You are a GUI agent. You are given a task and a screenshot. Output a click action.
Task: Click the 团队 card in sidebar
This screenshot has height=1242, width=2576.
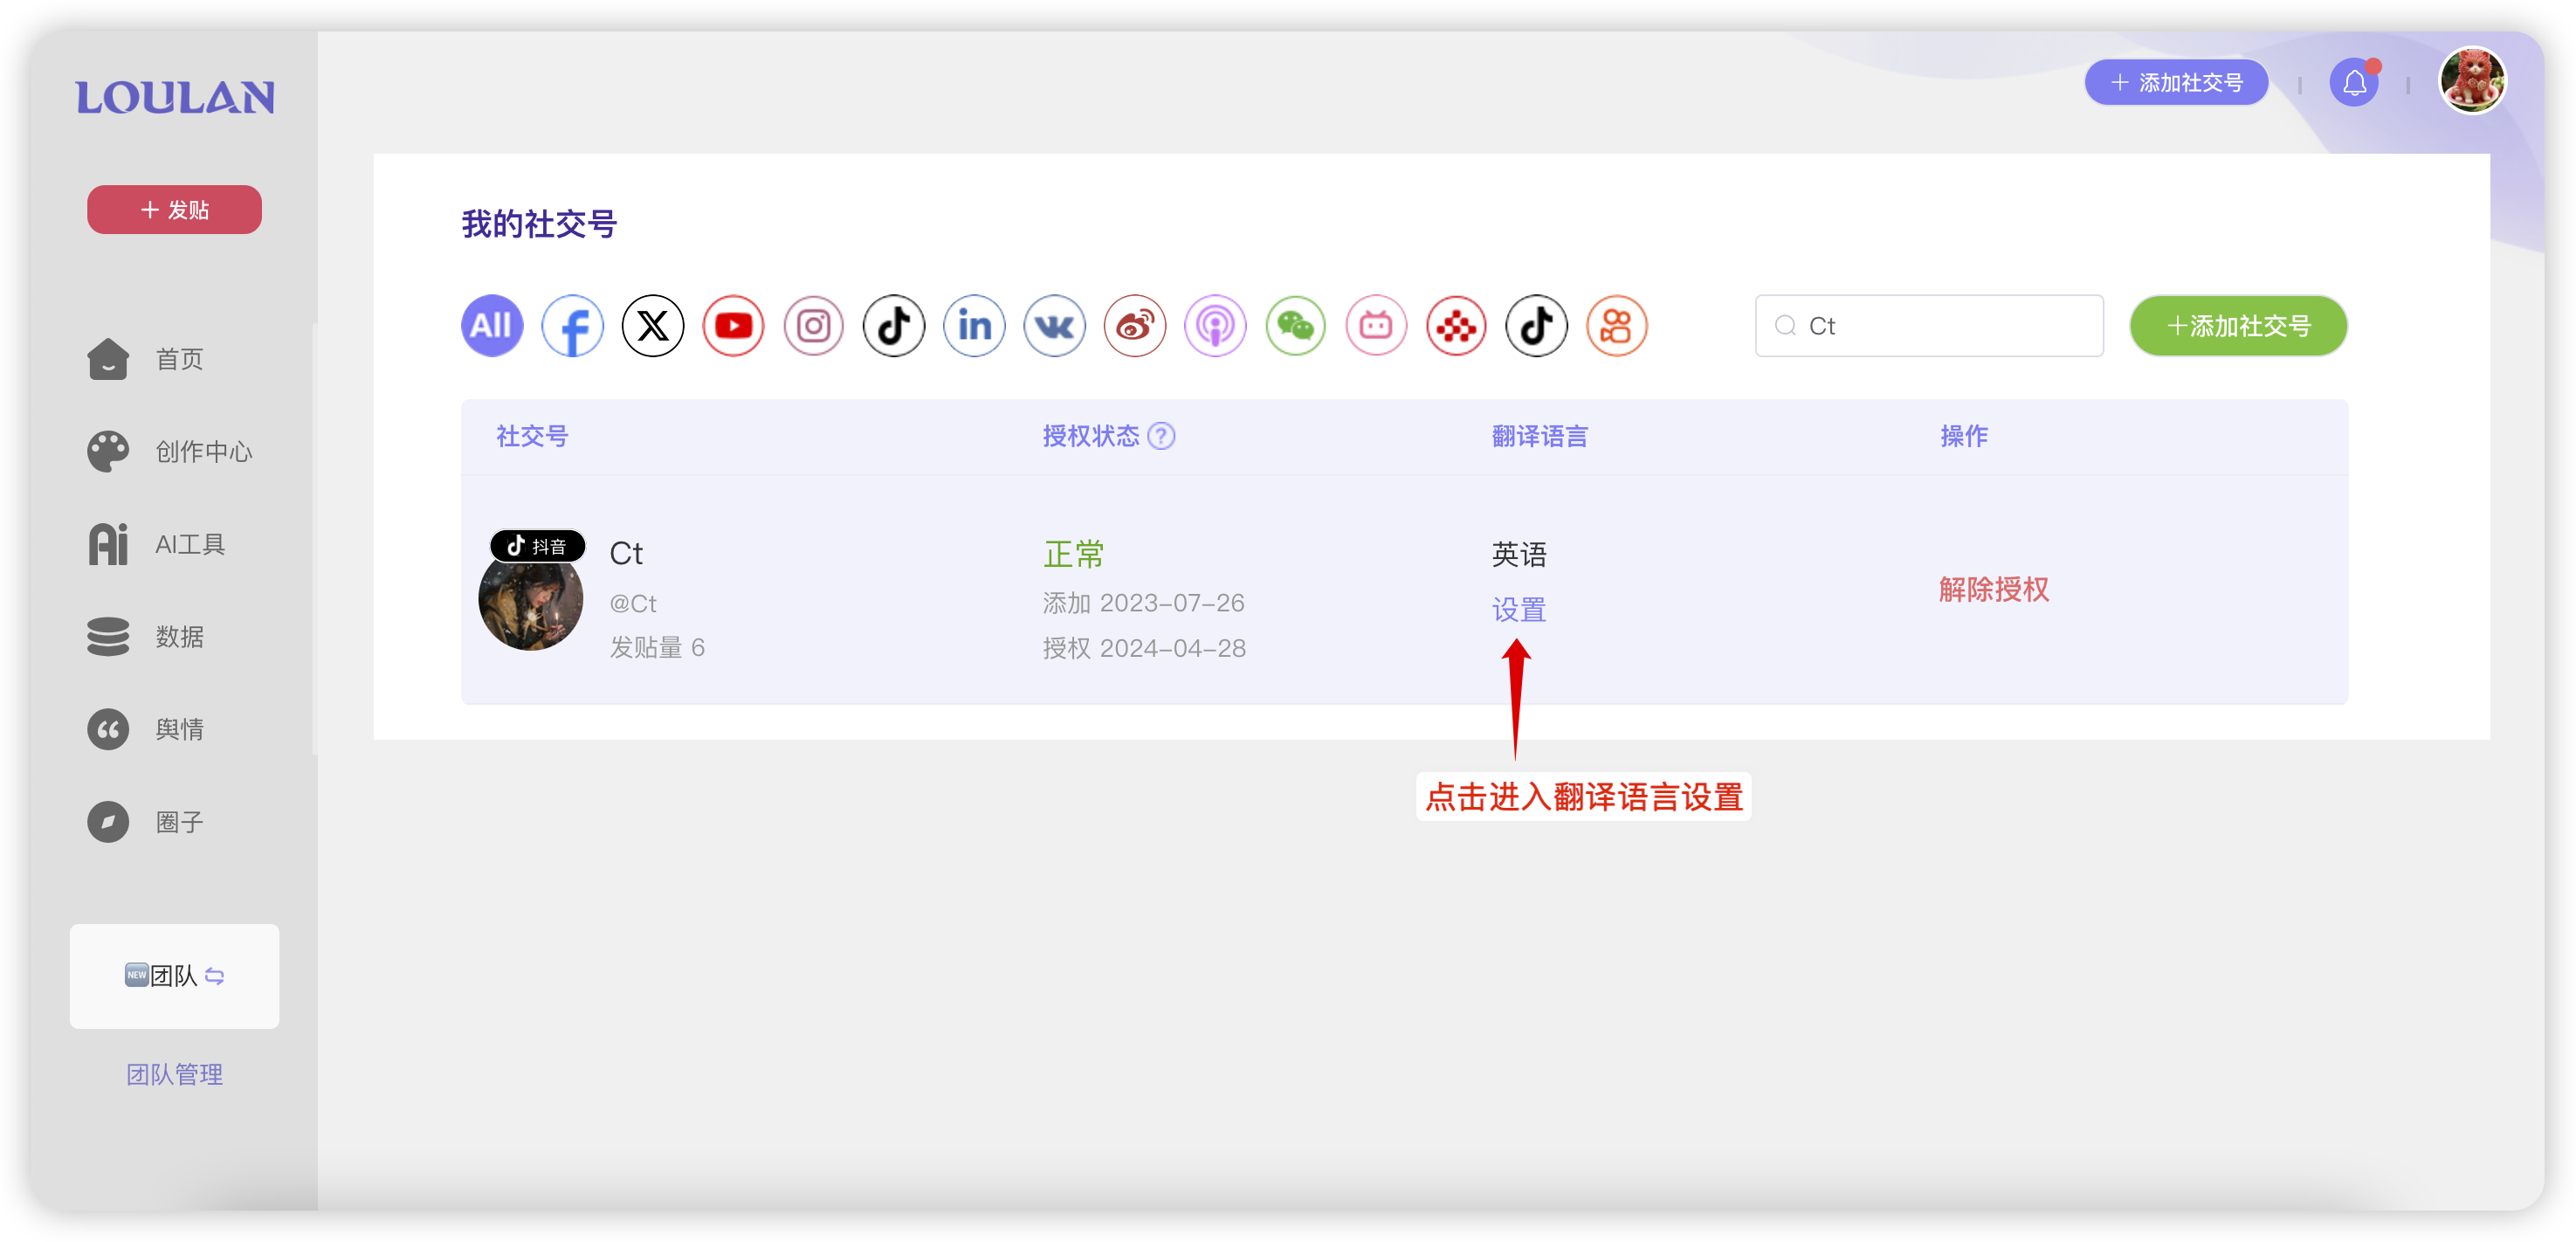coord(174,976)
